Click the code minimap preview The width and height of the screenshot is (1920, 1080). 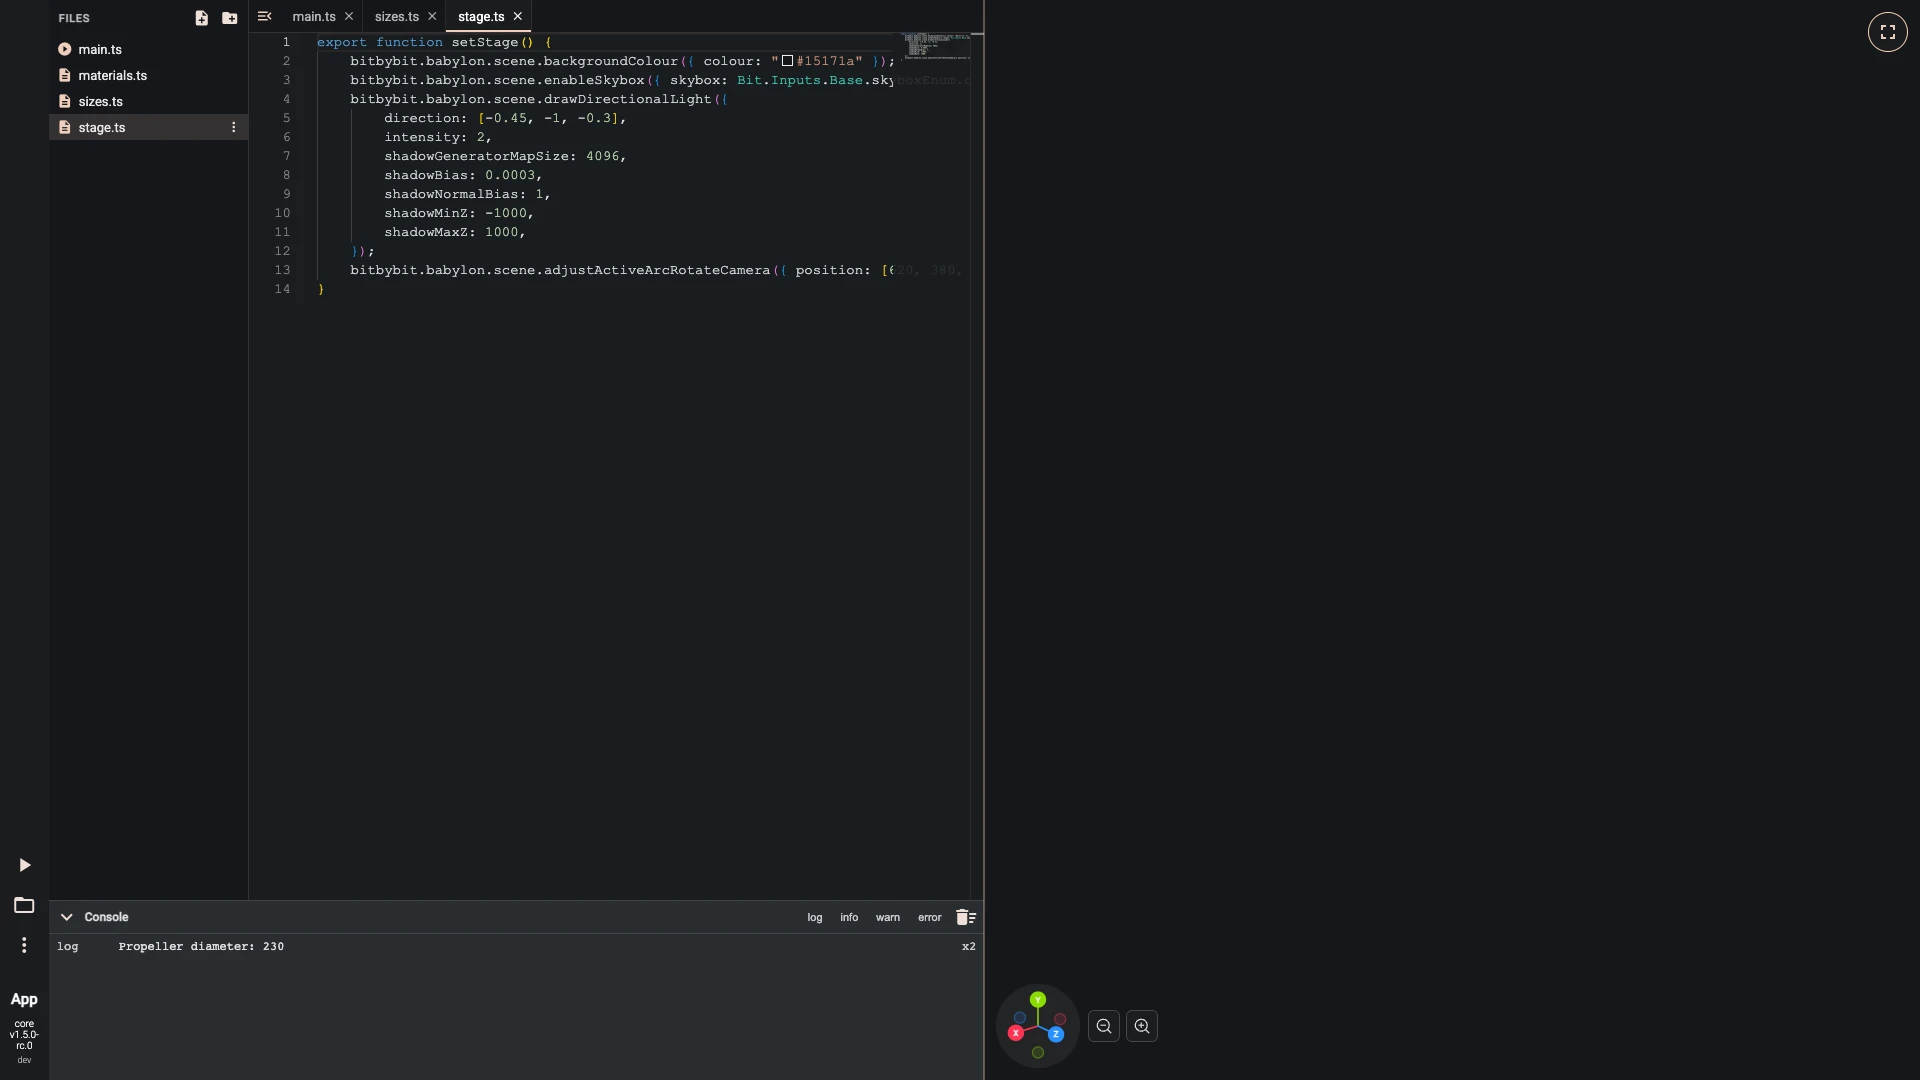coord(936,47)
